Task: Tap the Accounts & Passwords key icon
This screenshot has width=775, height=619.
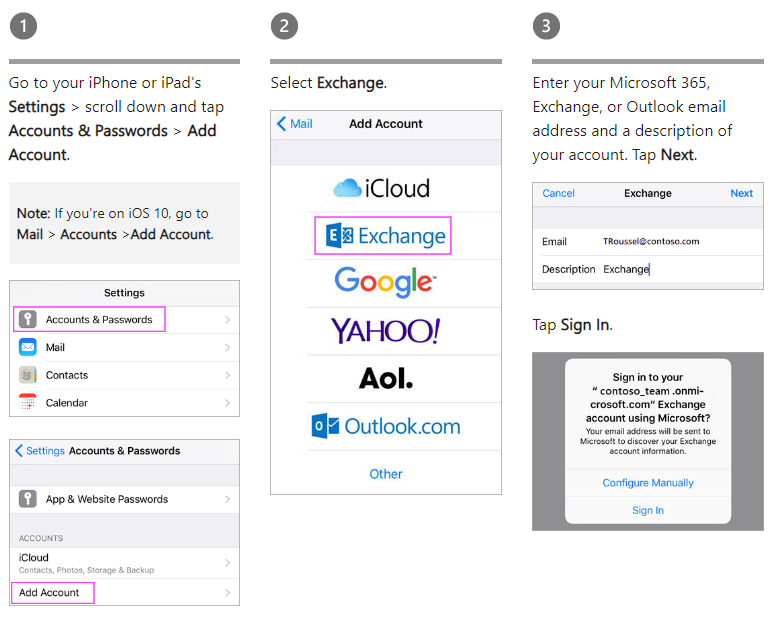Action: pos(28,319)
